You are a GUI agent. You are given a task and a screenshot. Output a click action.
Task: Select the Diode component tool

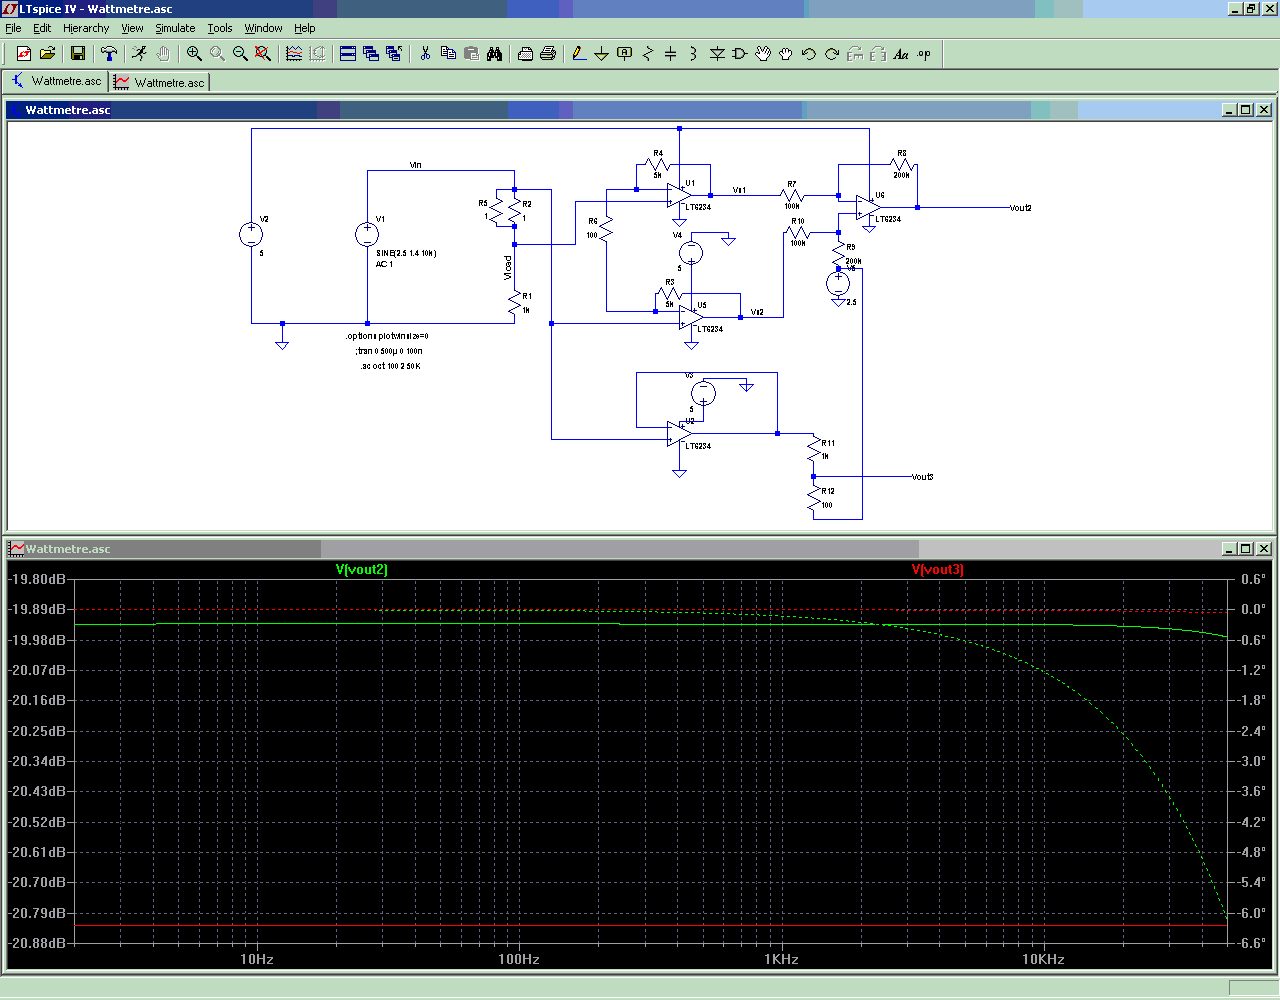(x=717, y=54)
